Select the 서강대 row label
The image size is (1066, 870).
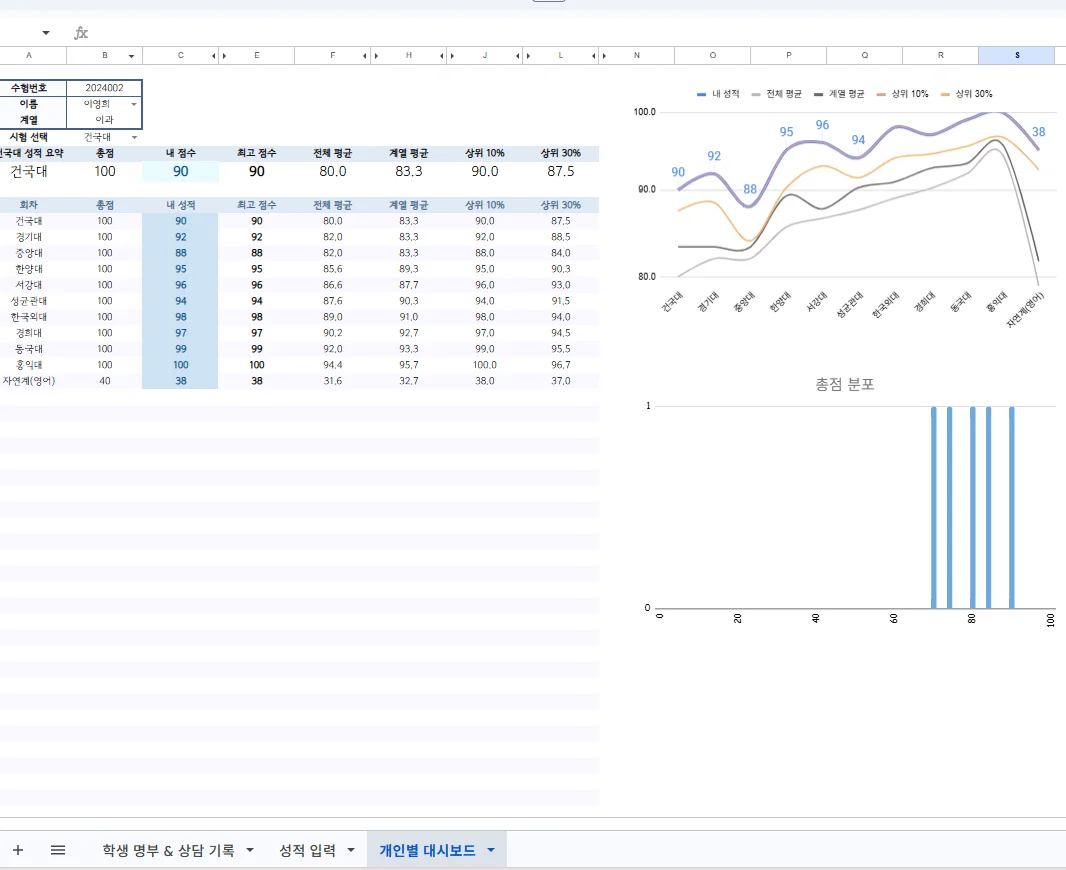[29, 285]
